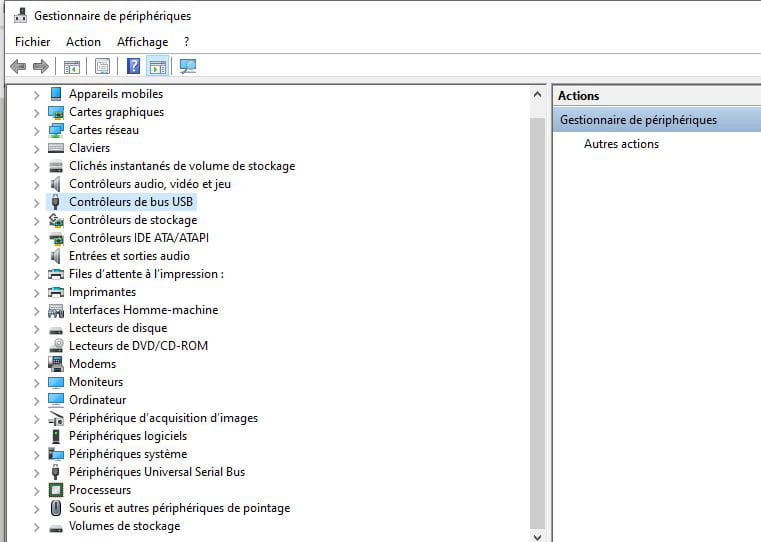Click the Imprimantes printer icon
The image size is (761, 542).
coord(56,292)
